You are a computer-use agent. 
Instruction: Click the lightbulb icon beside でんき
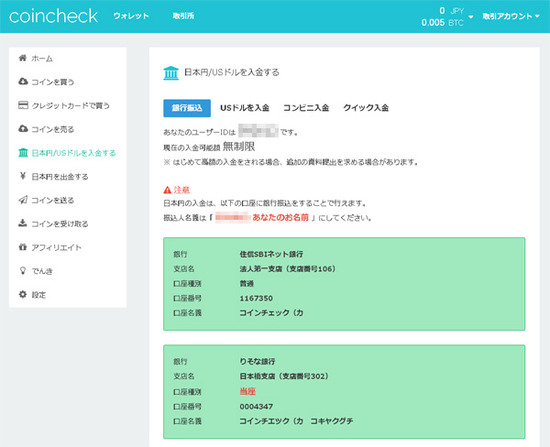pyautogui.click(x=23, y=271)
